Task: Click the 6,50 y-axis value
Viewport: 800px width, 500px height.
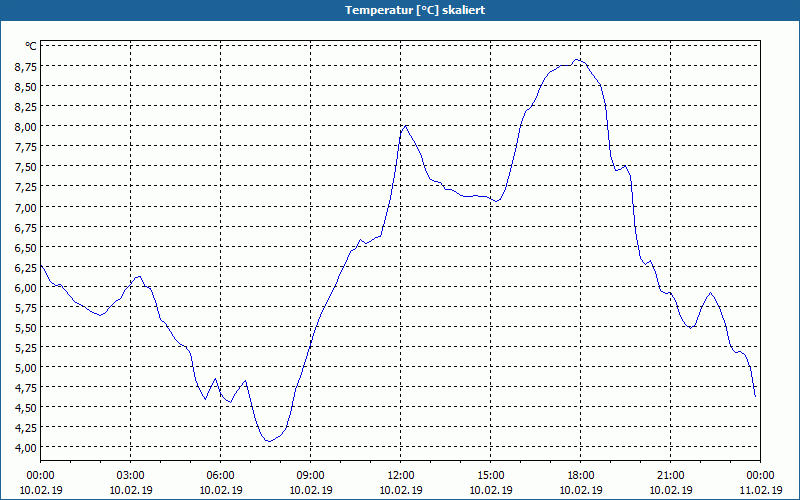Action: click(x=27, y=247)
